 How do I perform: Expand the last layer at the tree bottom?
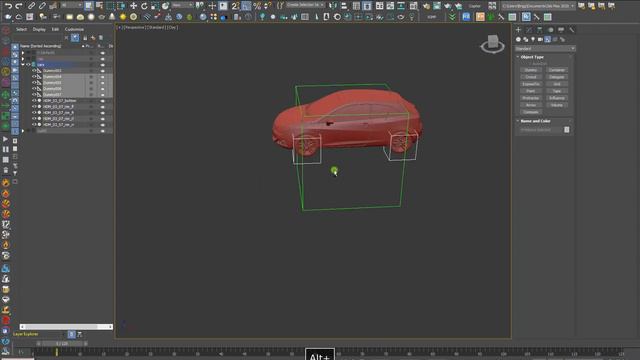click(23, 131)
